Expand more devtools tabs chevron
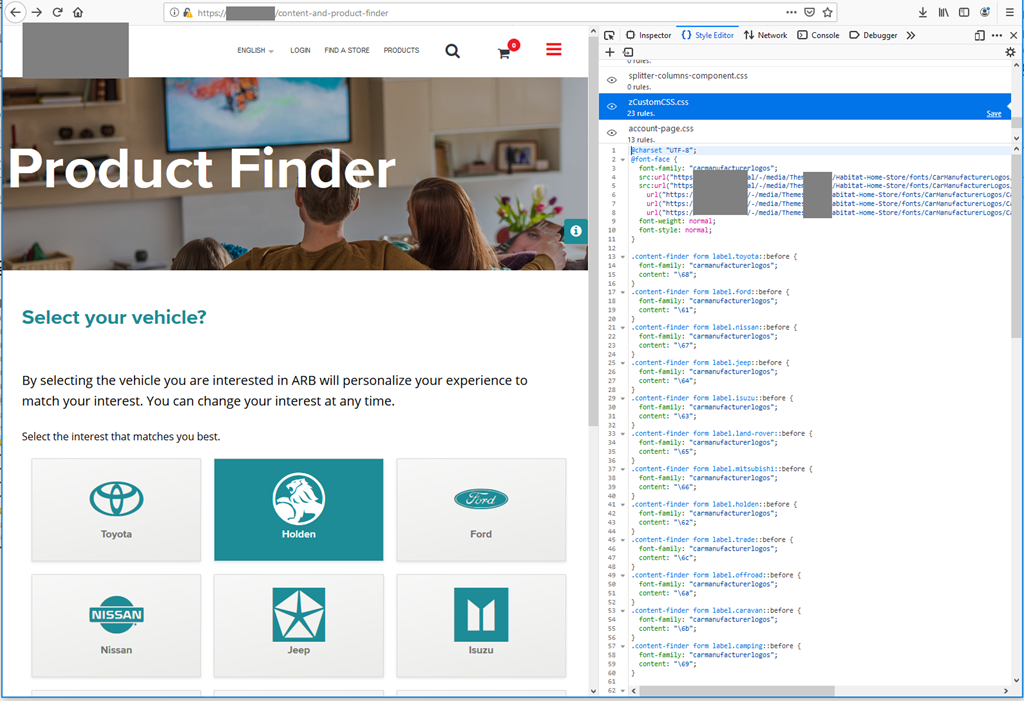Screen dimensions: 1024x701 910,35
